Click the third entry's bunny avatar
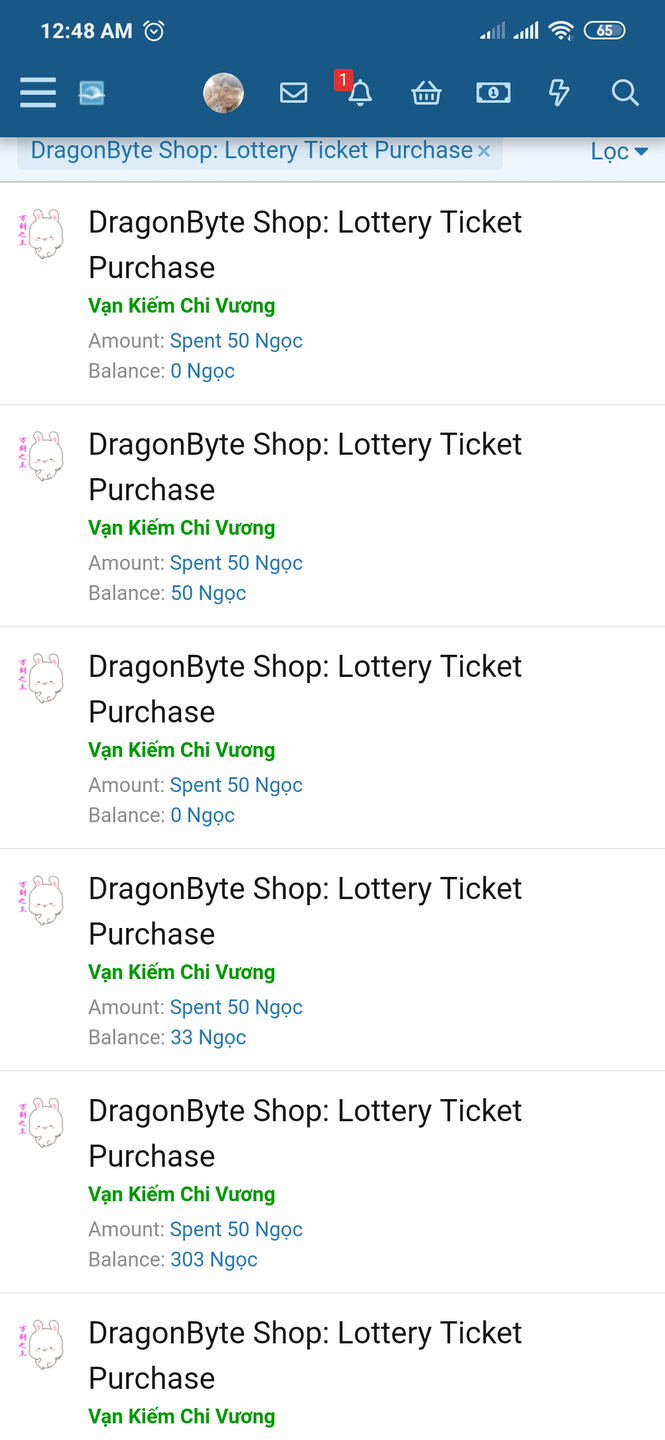This screenshot has width=665, height=1440. pyautogui.click(x=42, y=678)
